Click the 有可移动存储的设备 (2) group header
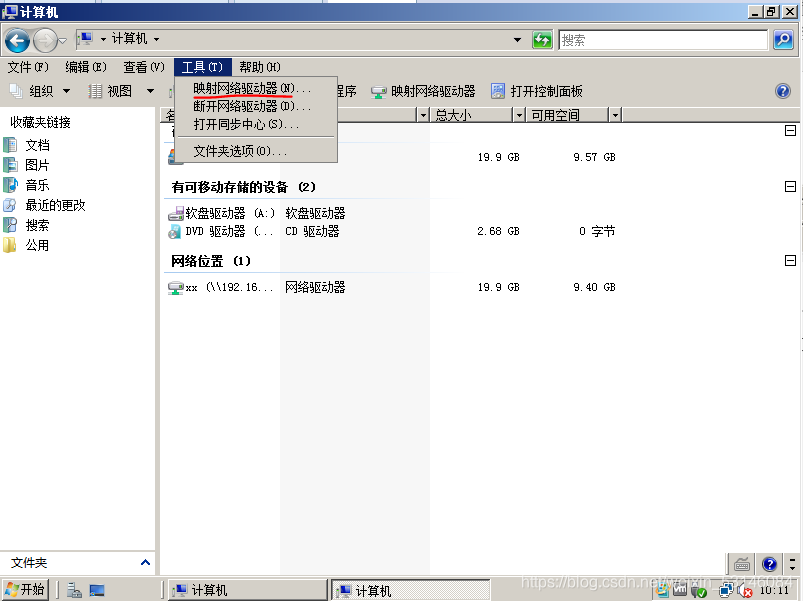This screenshot has height=601, width=803. (244, 187)
